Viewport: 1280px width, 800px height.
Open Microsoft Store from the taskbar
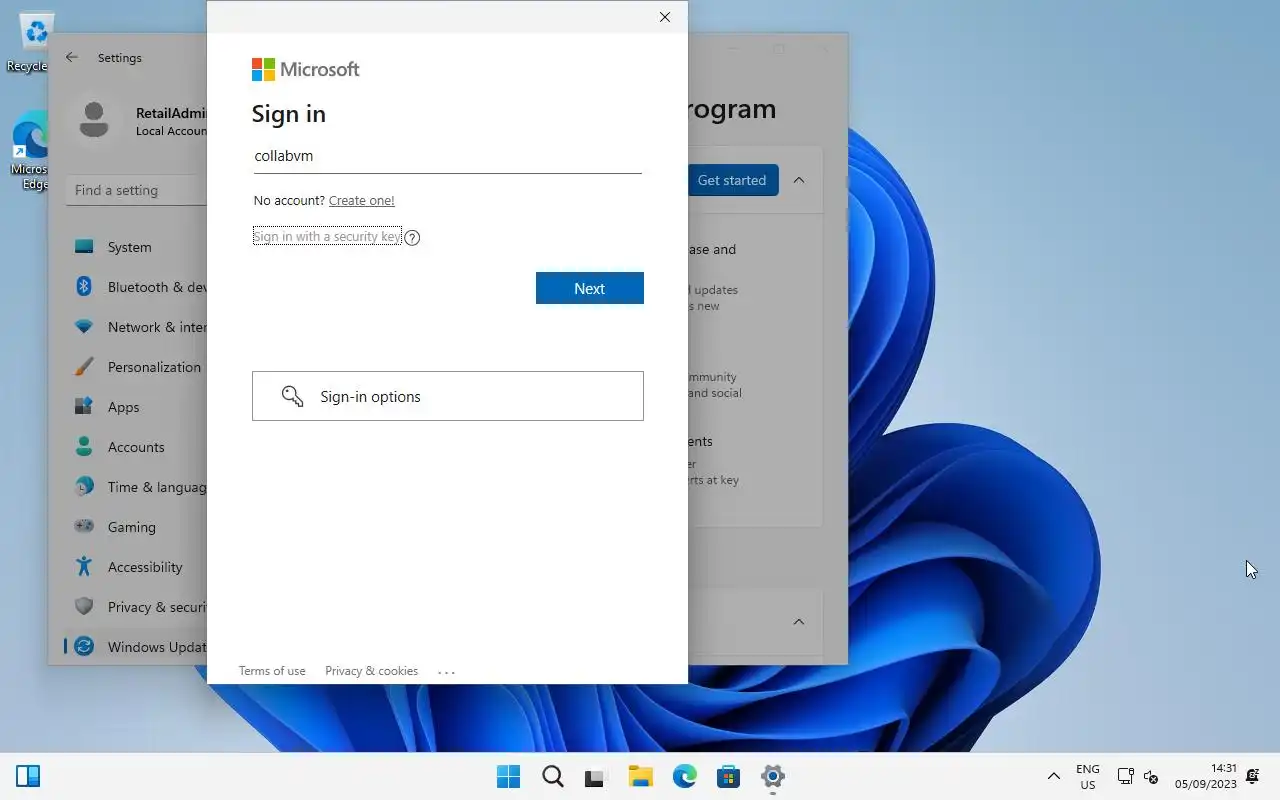728,776
